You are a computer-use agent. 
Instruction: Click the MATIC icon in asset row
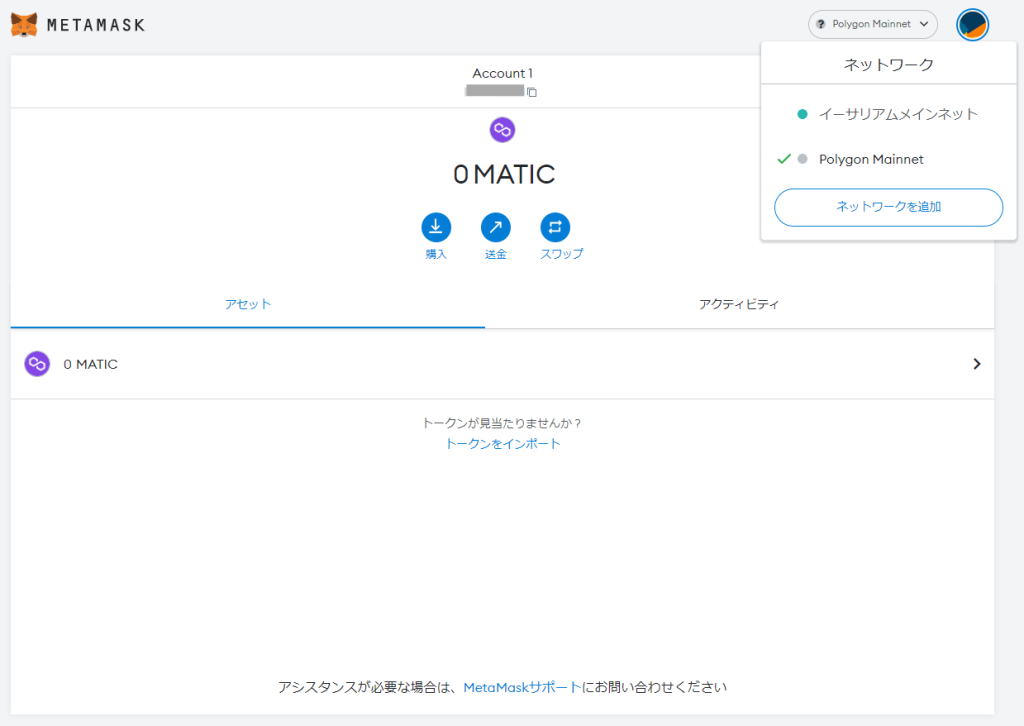[37, 364]
